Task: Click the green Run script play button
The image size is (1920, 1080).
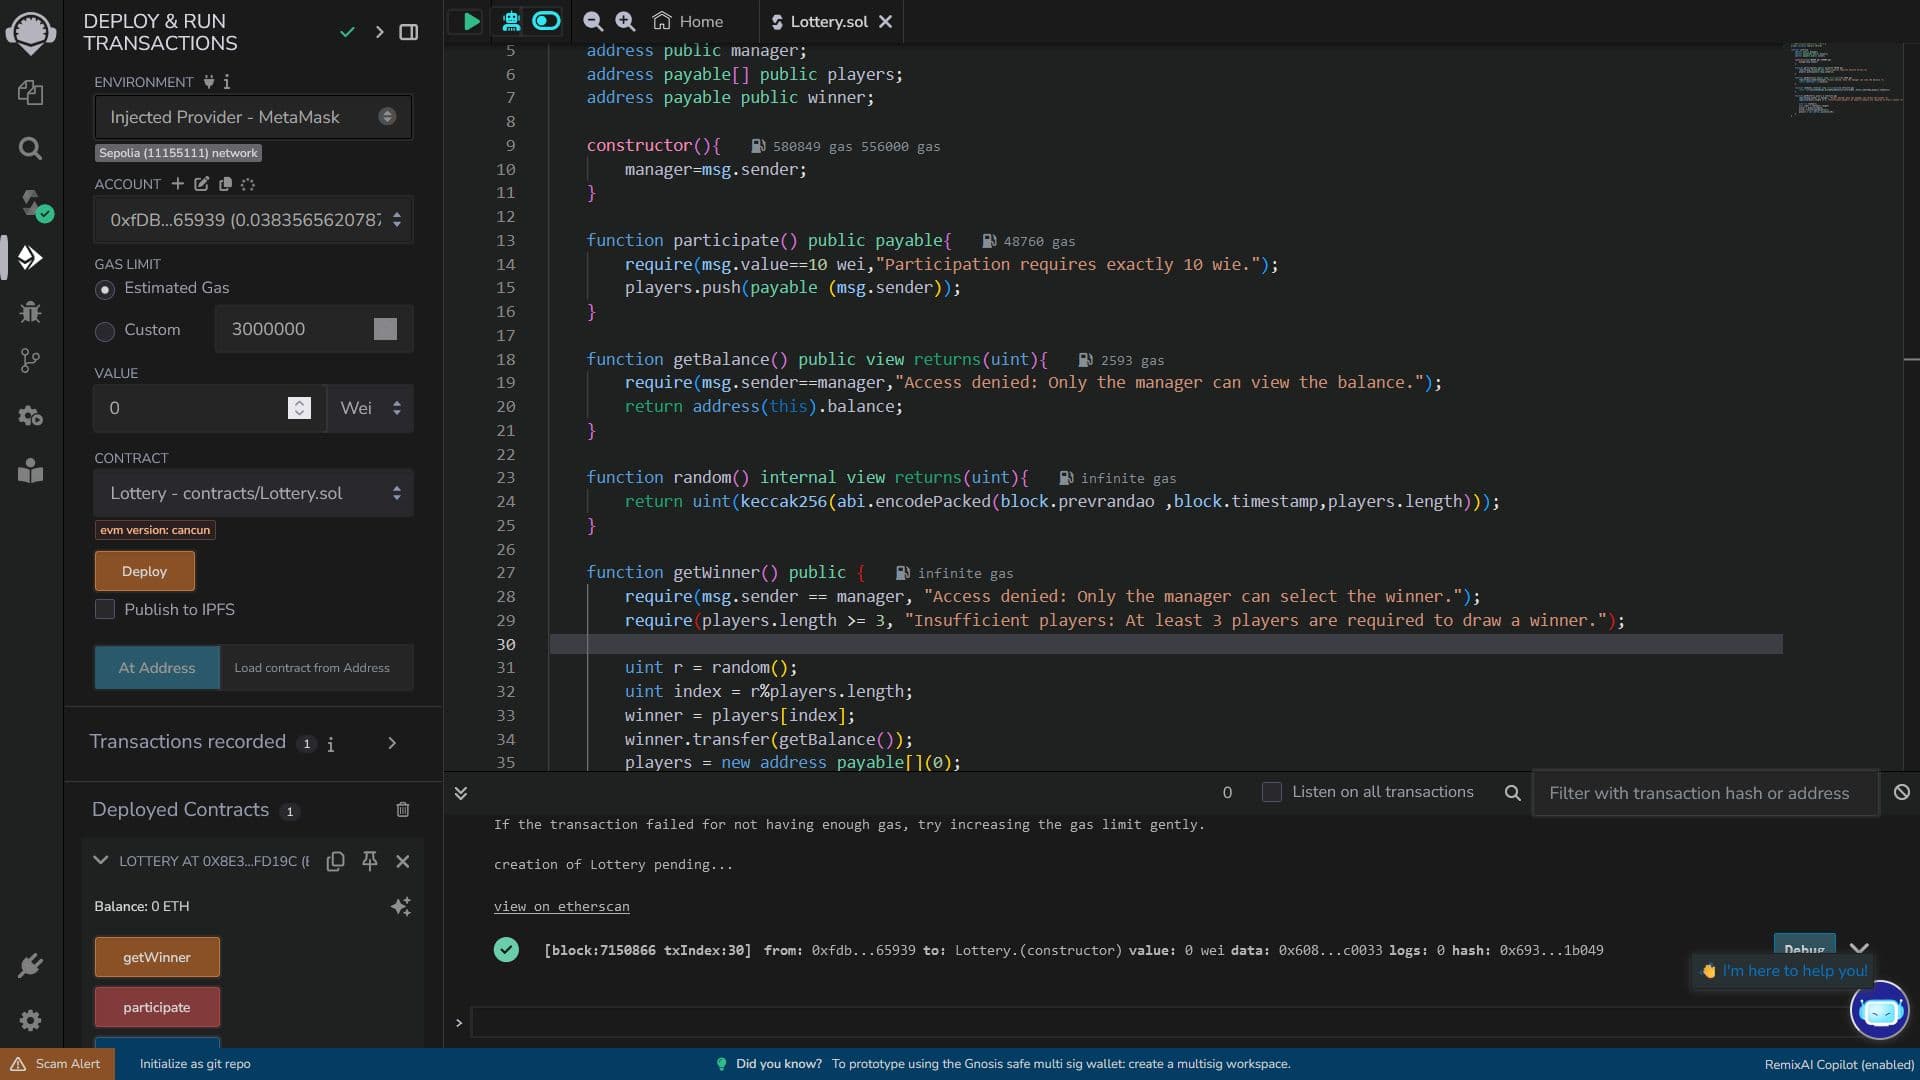Action: click(x=471, y=21)
